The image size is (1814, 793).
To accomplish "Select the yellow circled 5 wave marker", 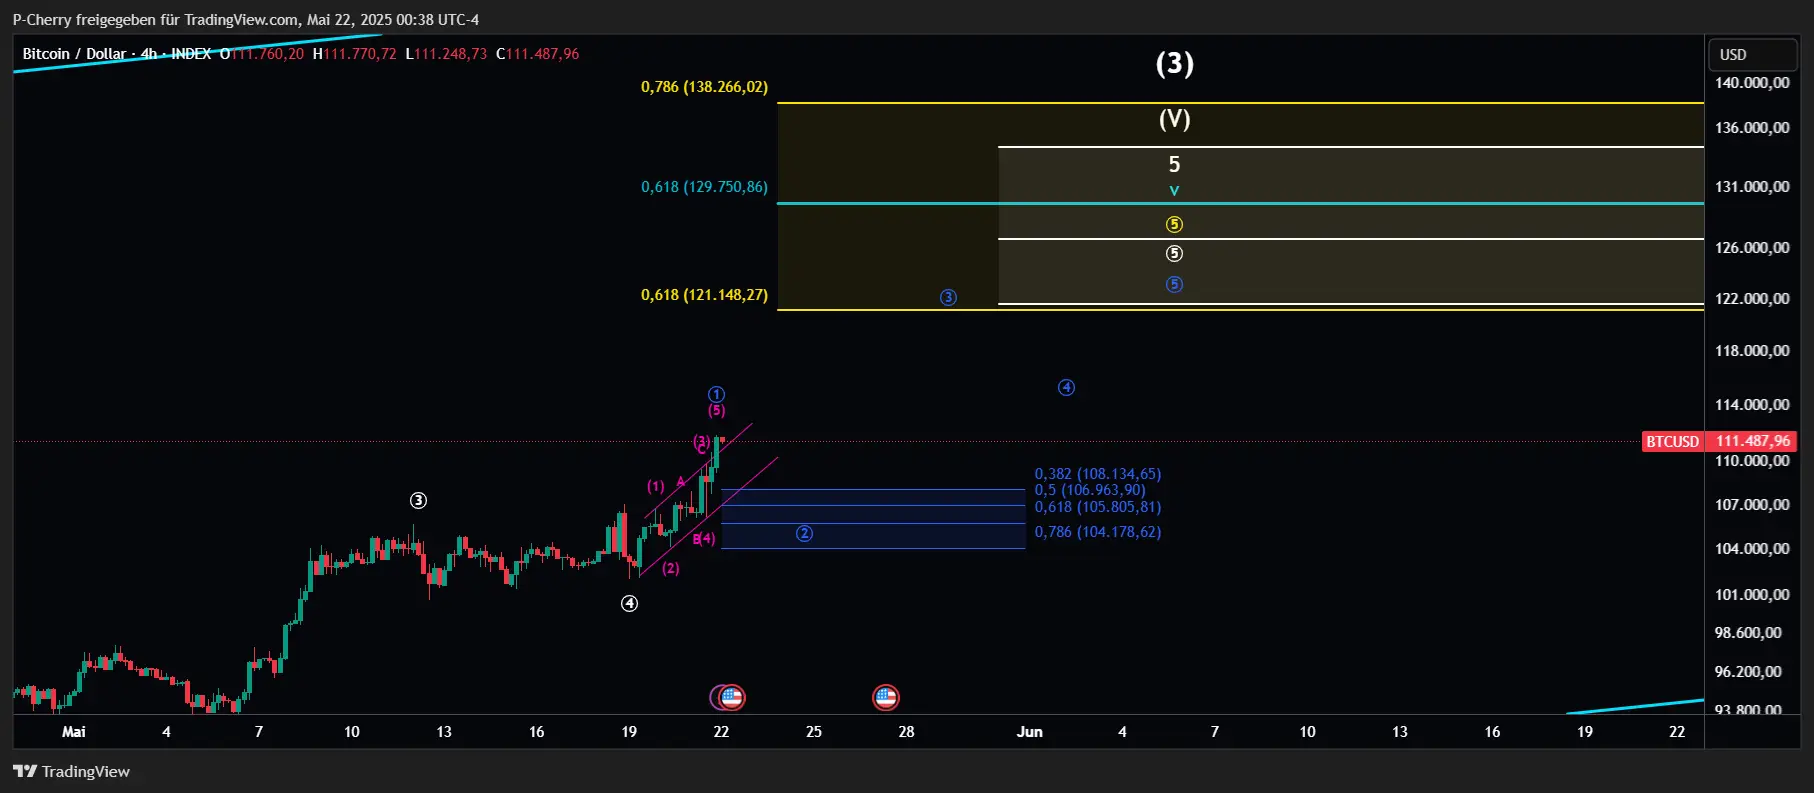I will coord(1174,224).
